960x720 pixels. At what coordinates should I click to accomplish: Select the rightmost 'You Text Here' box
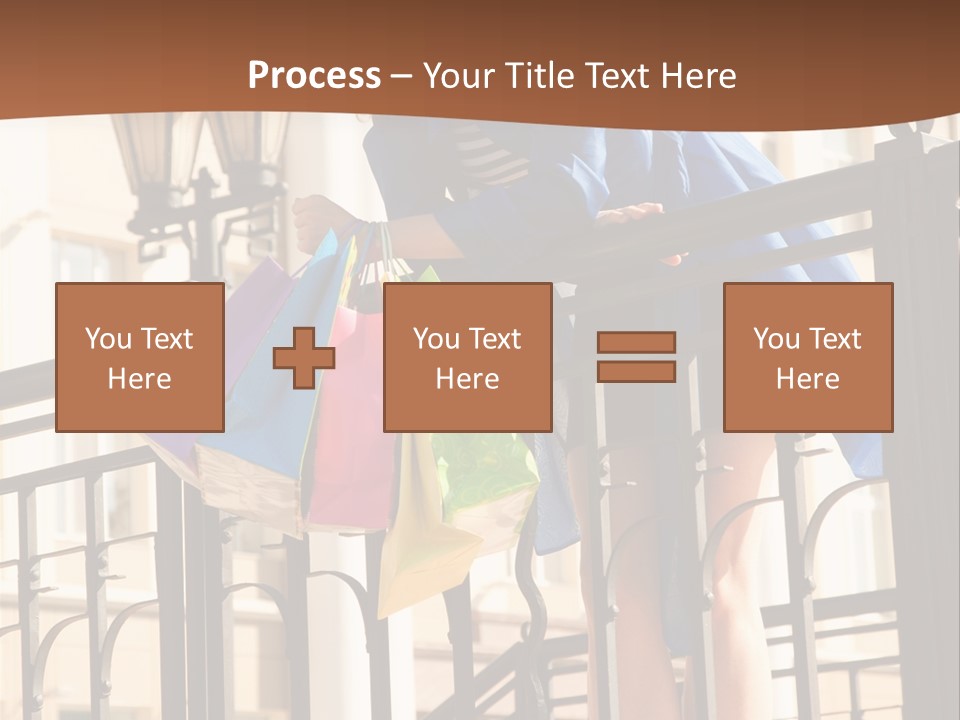pos(808,357)
